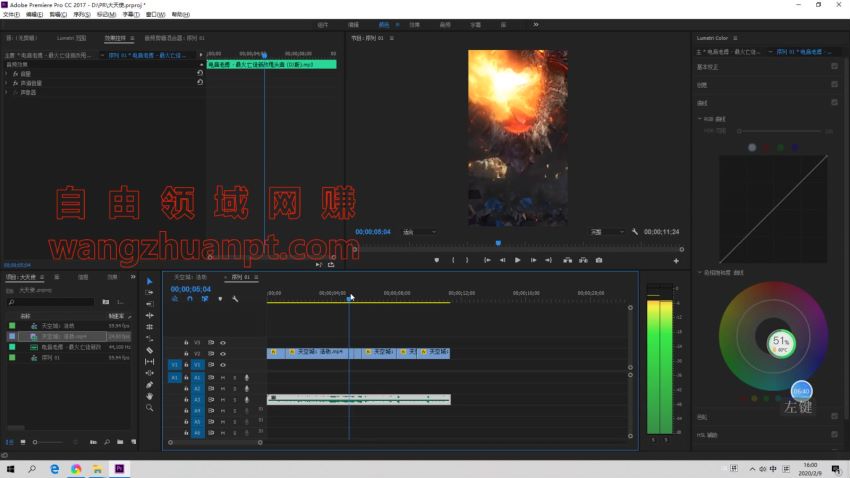Toggle V3 track output eye
Screen dimensions: 850x478
coord(223,343)
